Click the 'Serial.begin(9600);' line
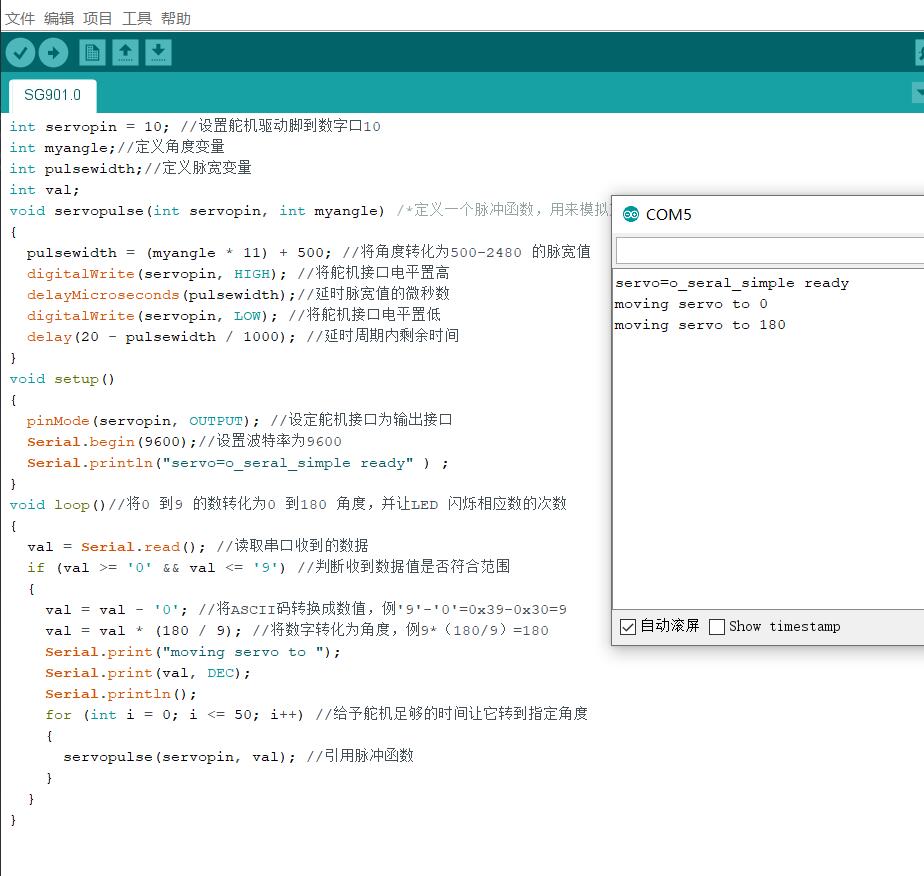924x876 pixels. tap(184, 442)
